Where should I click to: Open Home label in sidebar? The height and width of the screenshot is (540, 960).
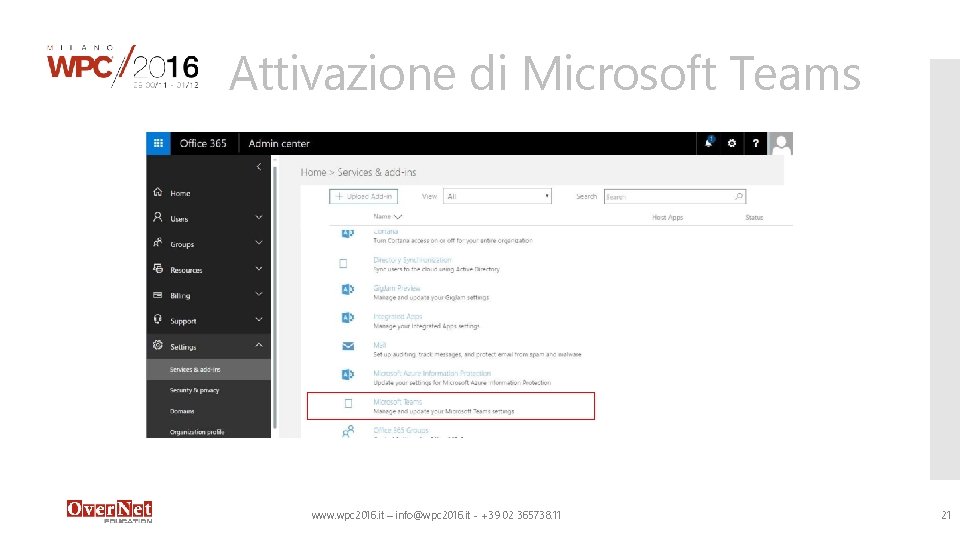(180, 193)
